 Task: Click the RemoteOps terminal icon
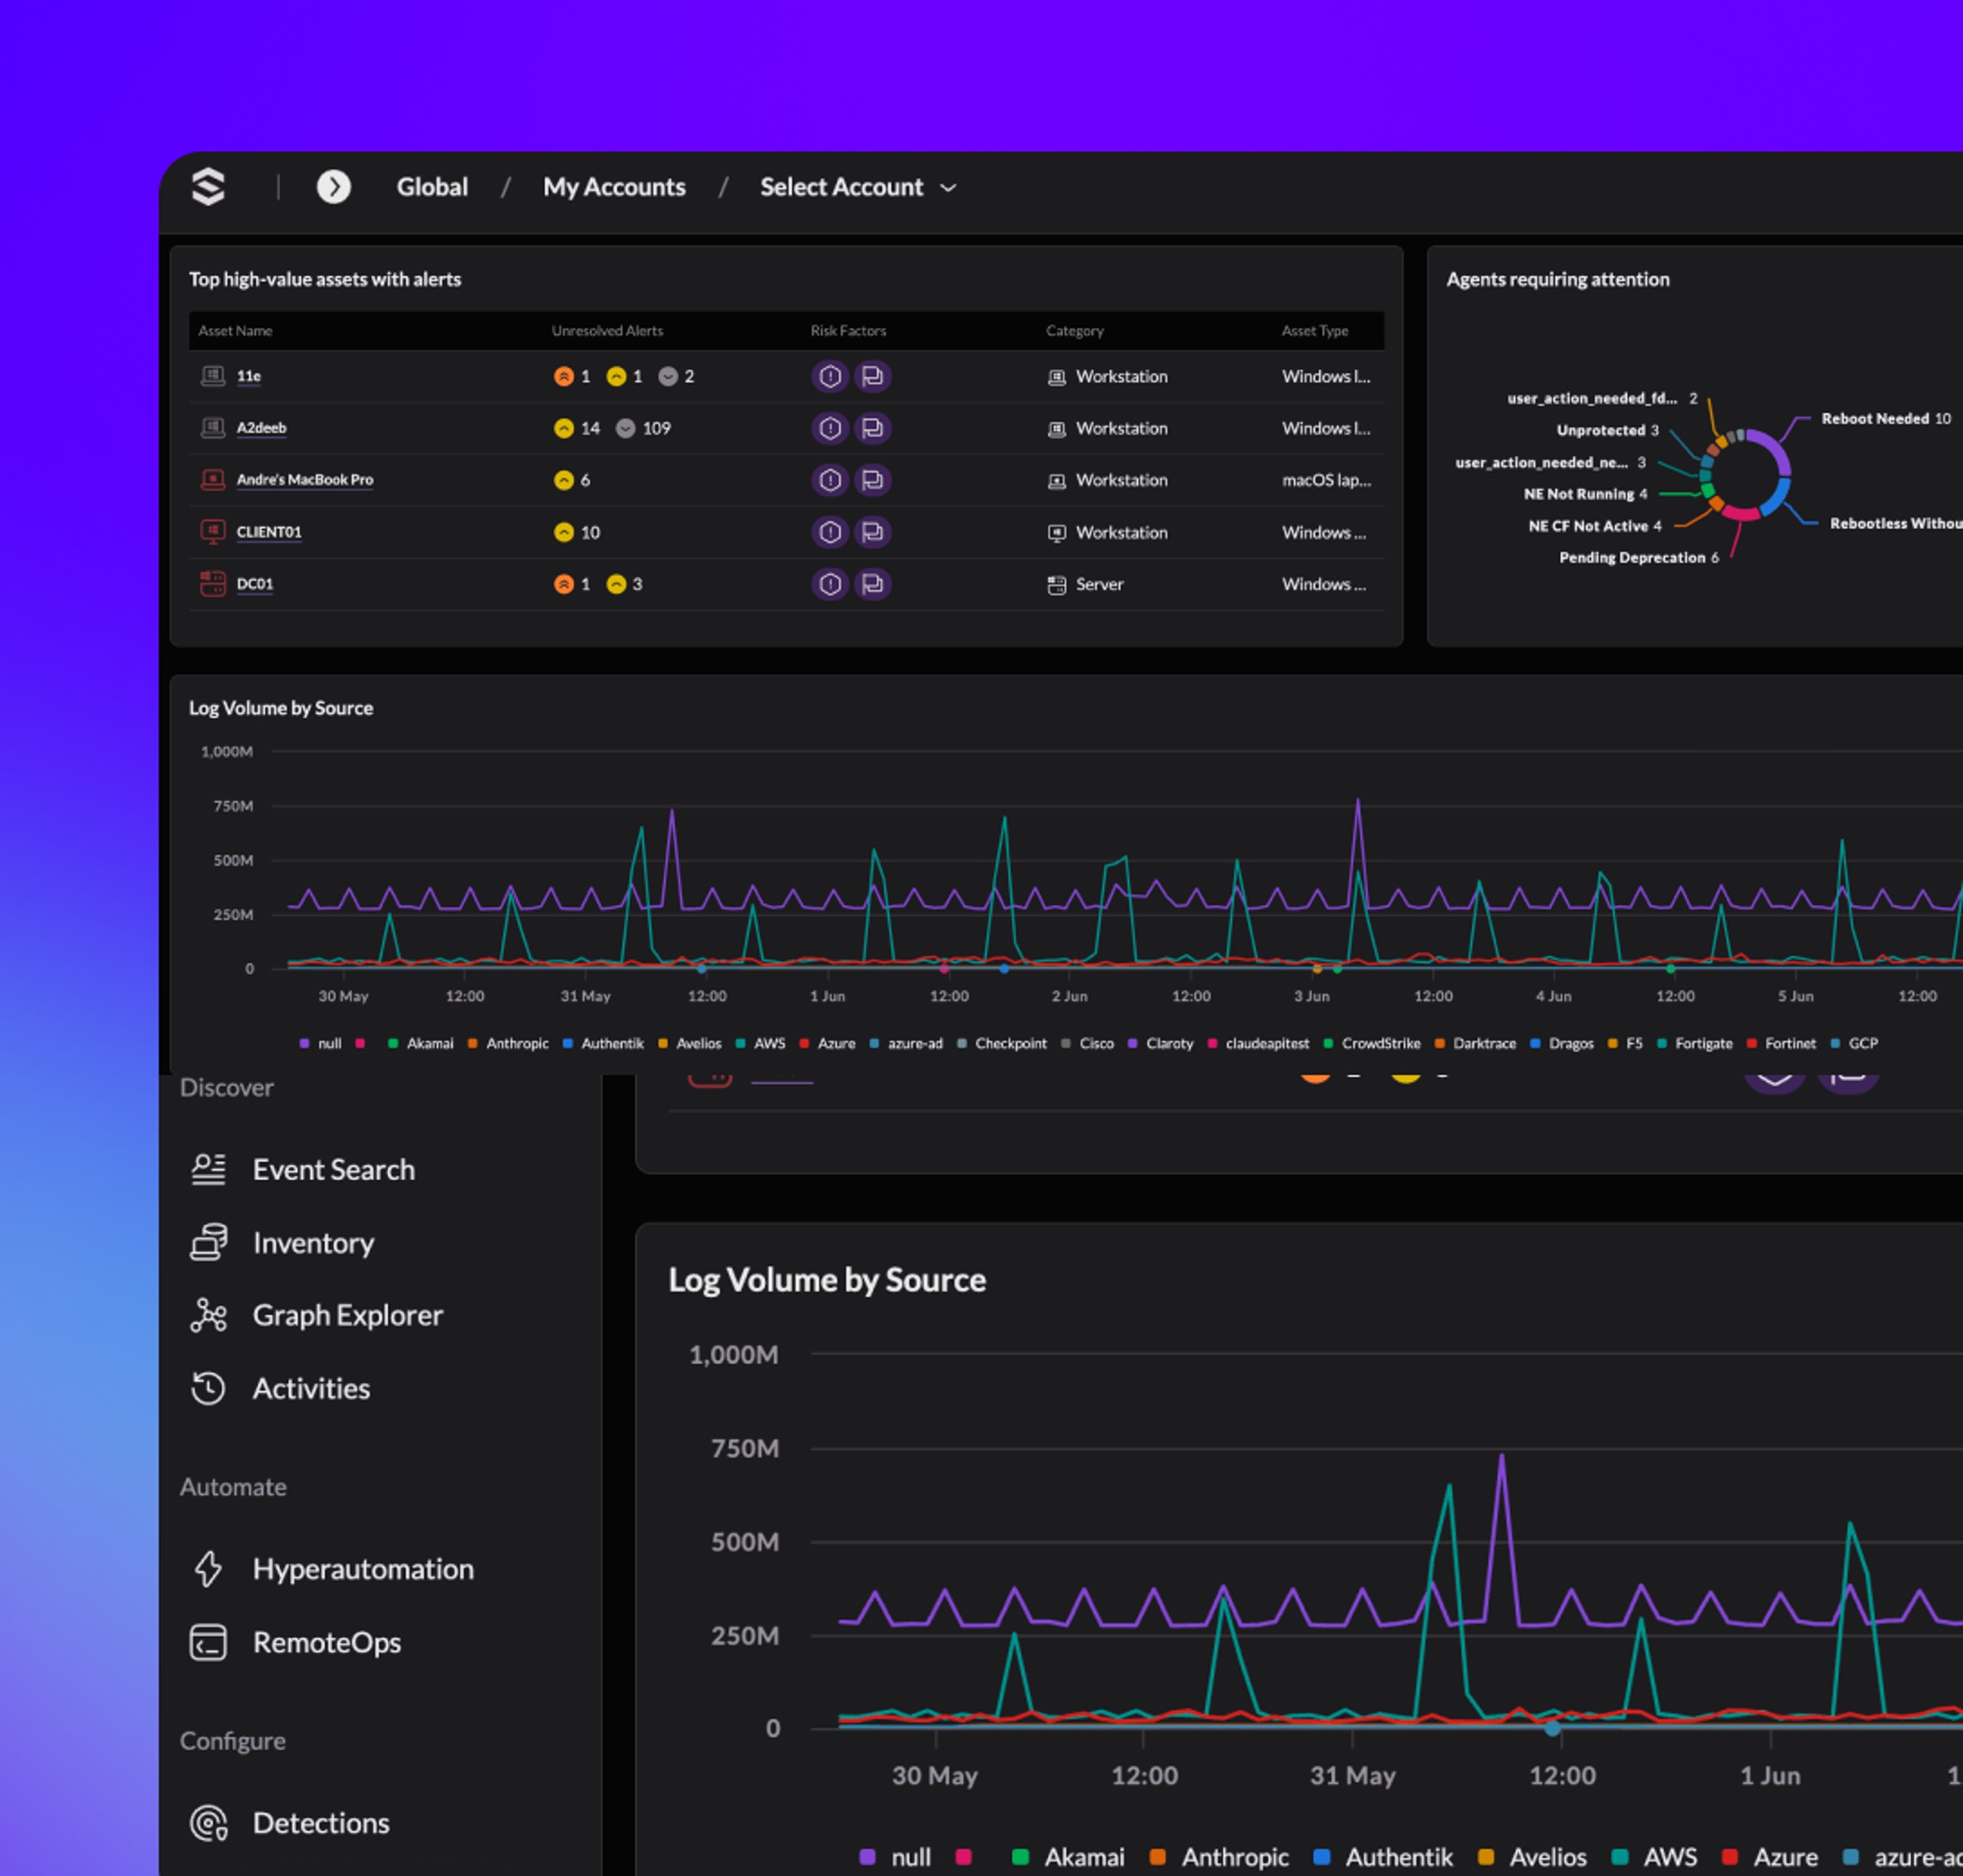[208, 1642]
